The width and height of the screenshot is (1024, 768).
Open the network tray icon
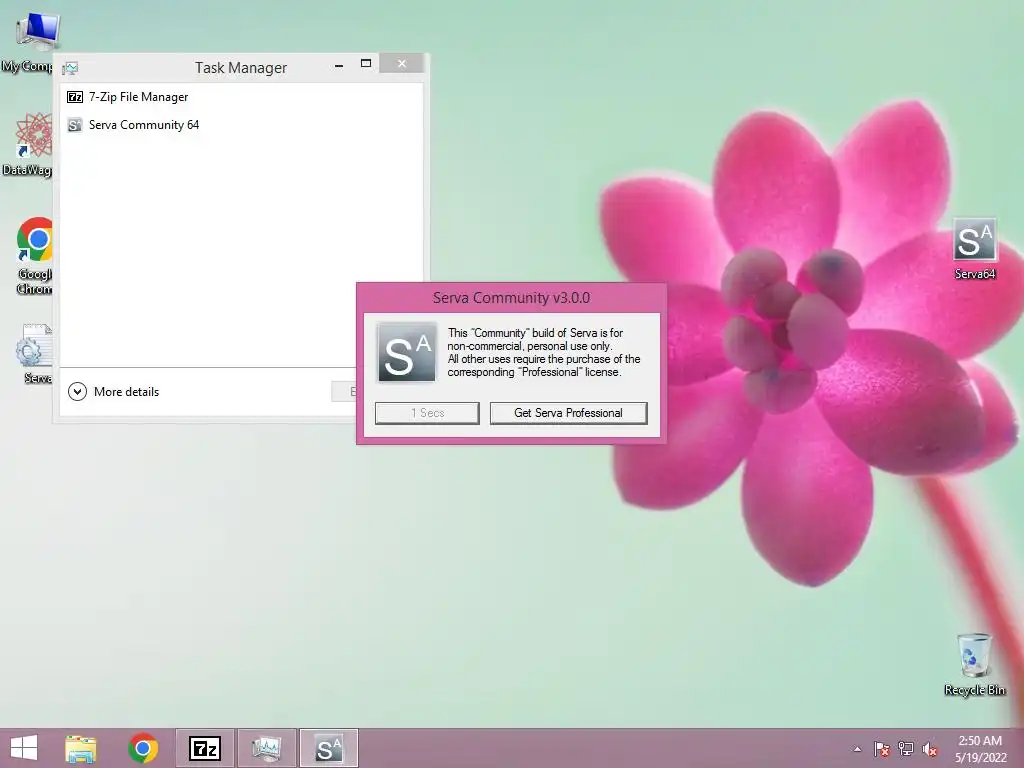point(906,749)
